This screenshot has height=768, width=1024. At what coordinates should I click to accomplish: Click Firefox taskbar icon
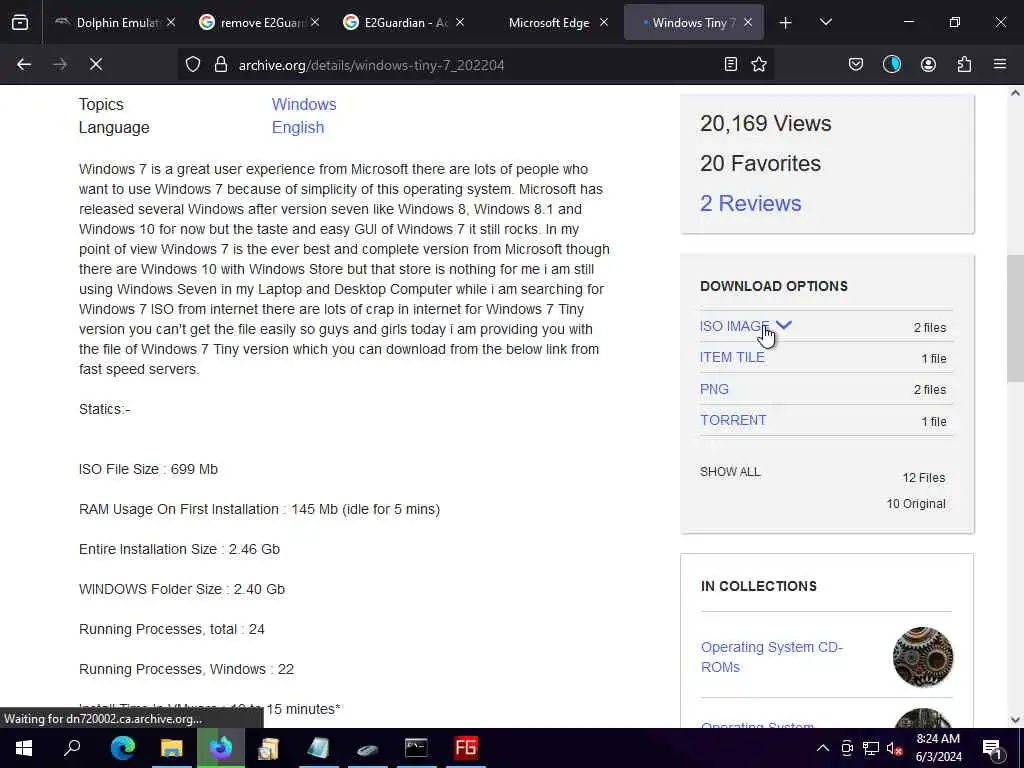coord(221,748)
